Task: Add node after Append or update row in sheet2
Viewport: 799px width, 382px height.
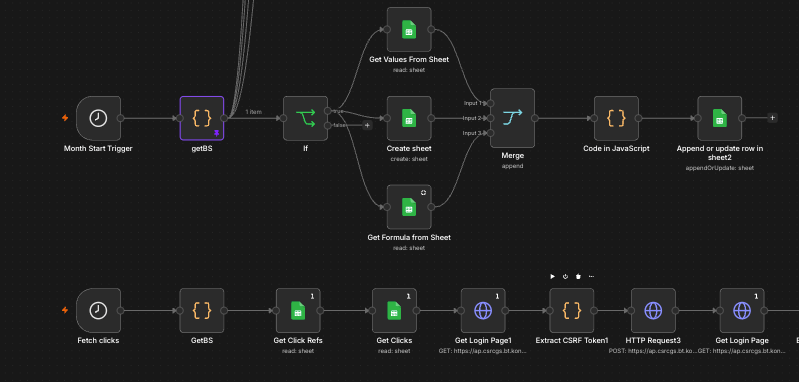Action: [773, 118]
